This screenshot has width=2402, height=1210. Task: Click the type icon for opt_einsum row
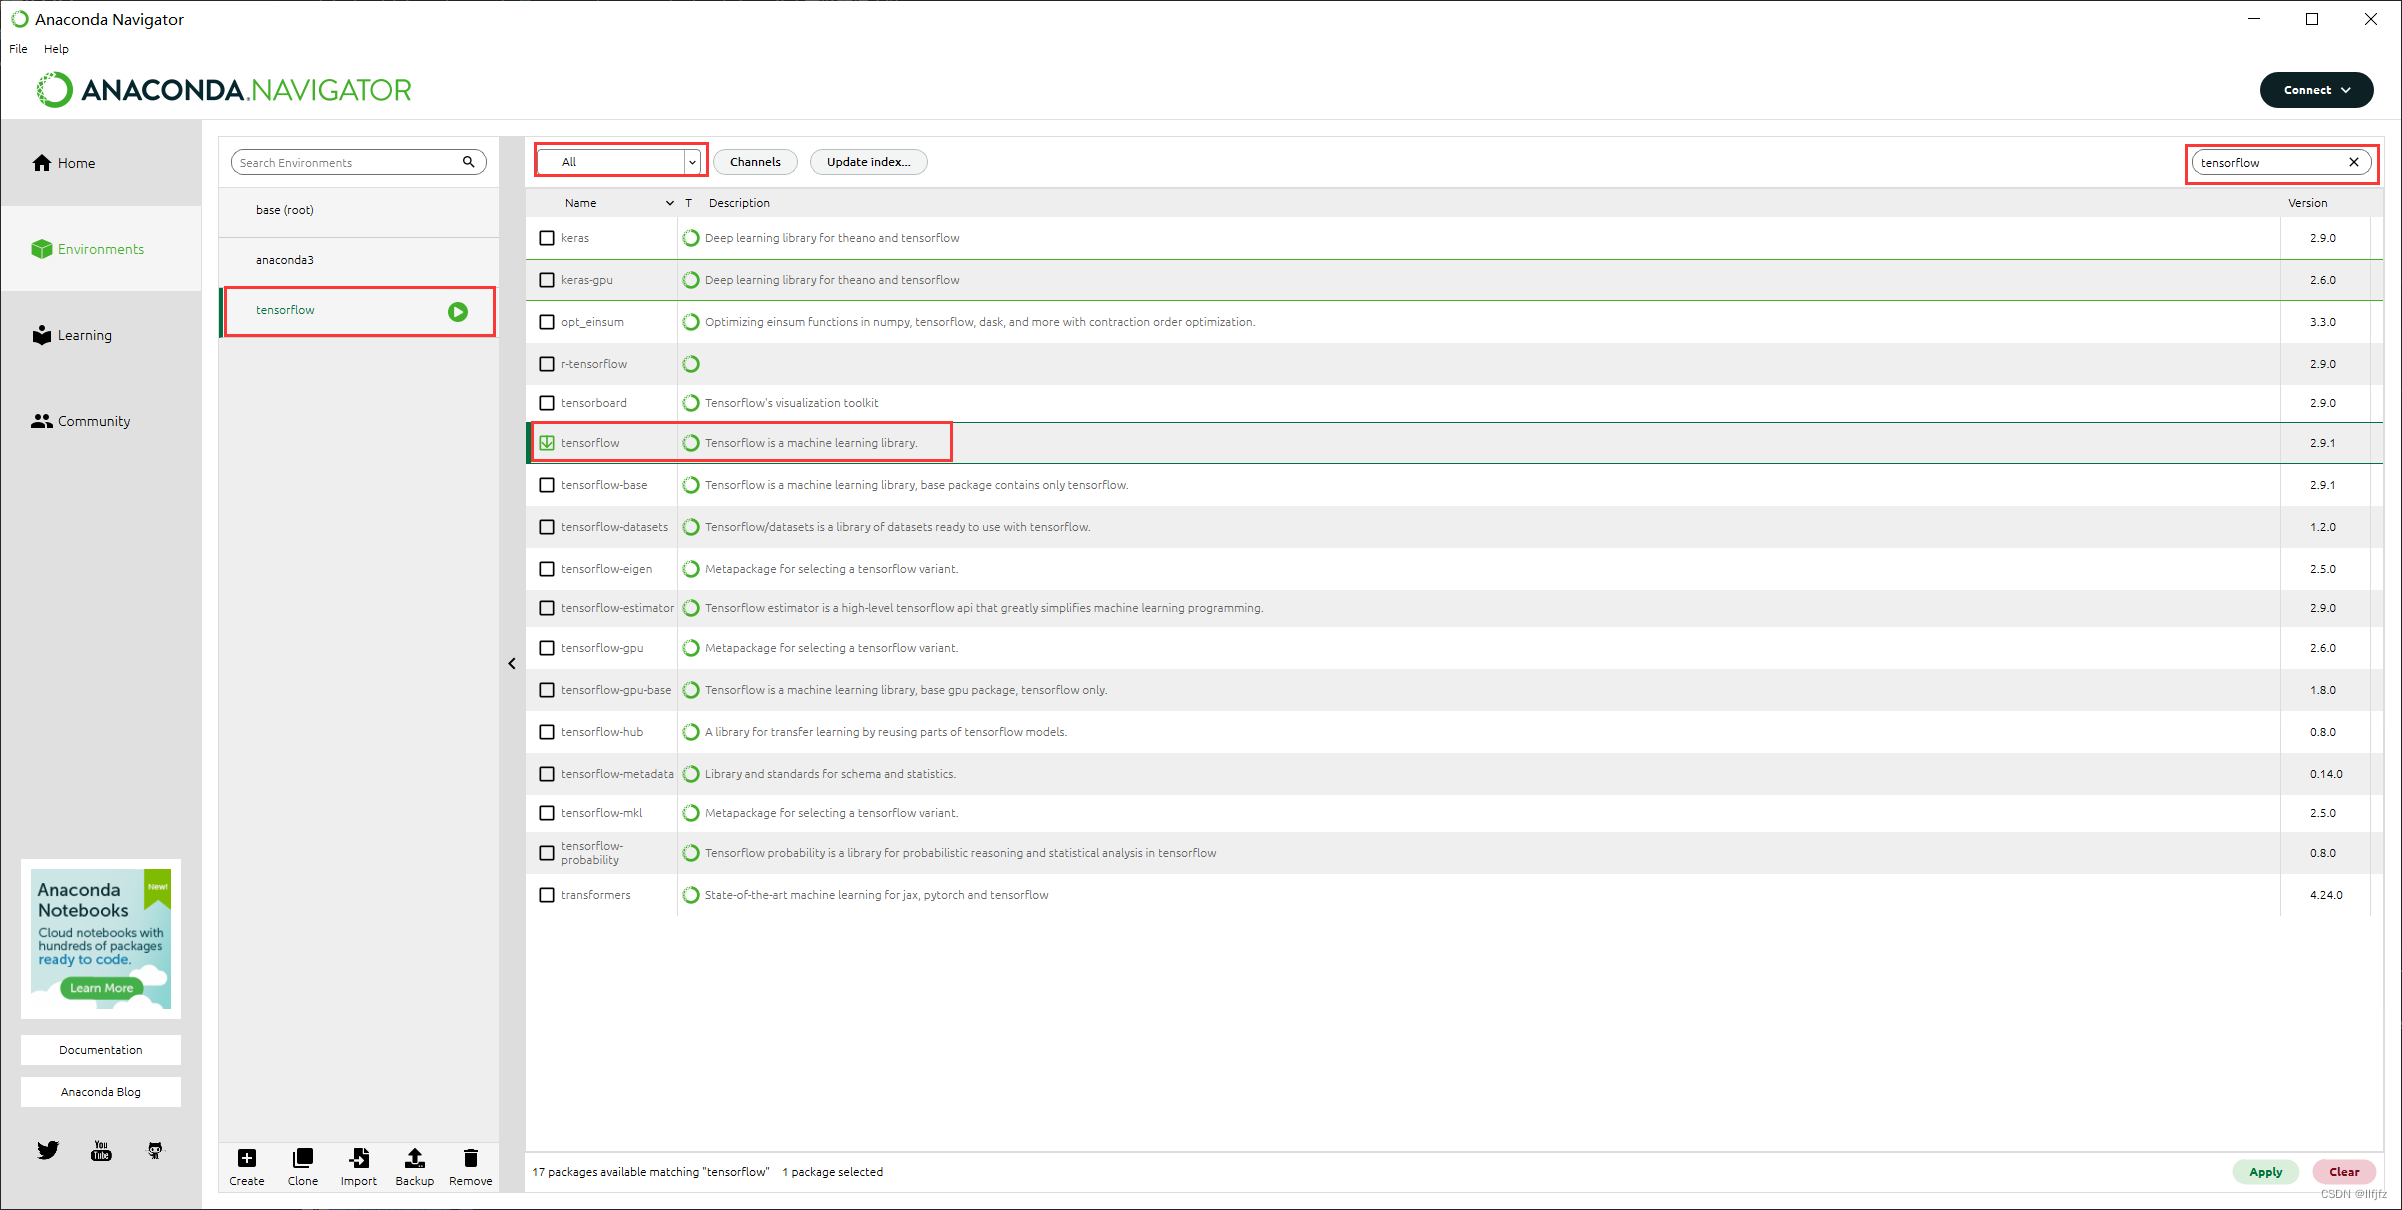pyautogui.click(x=691, y=322)
